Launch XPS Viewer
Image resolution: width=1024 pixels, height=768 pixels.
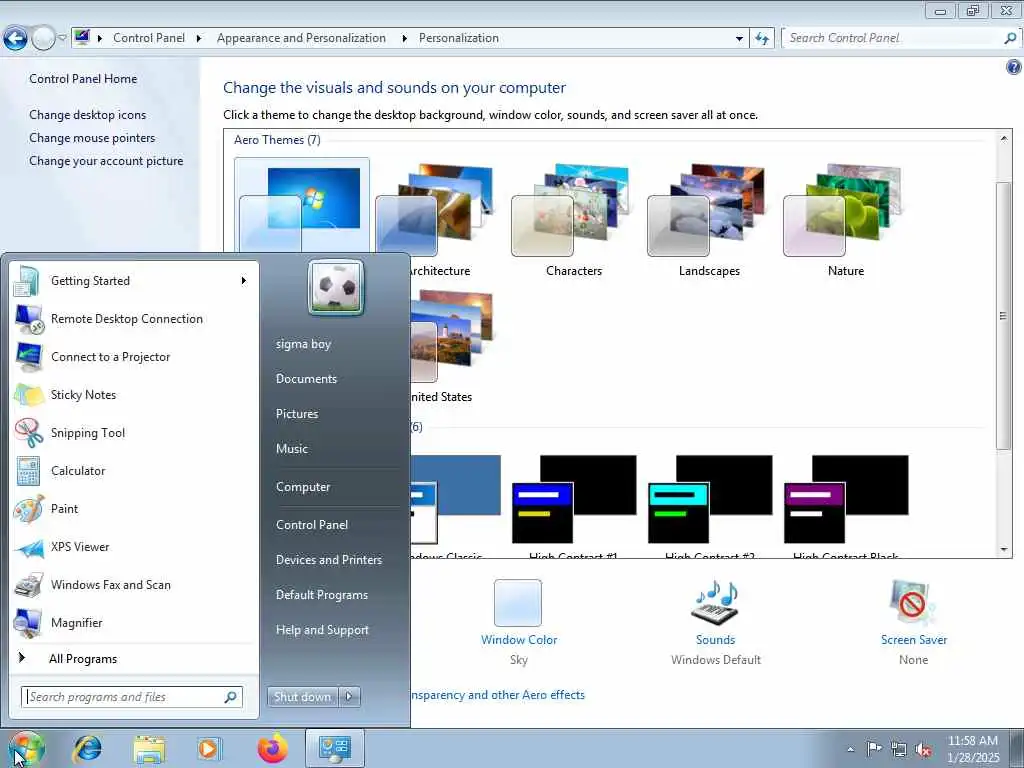tap(134, 547)
